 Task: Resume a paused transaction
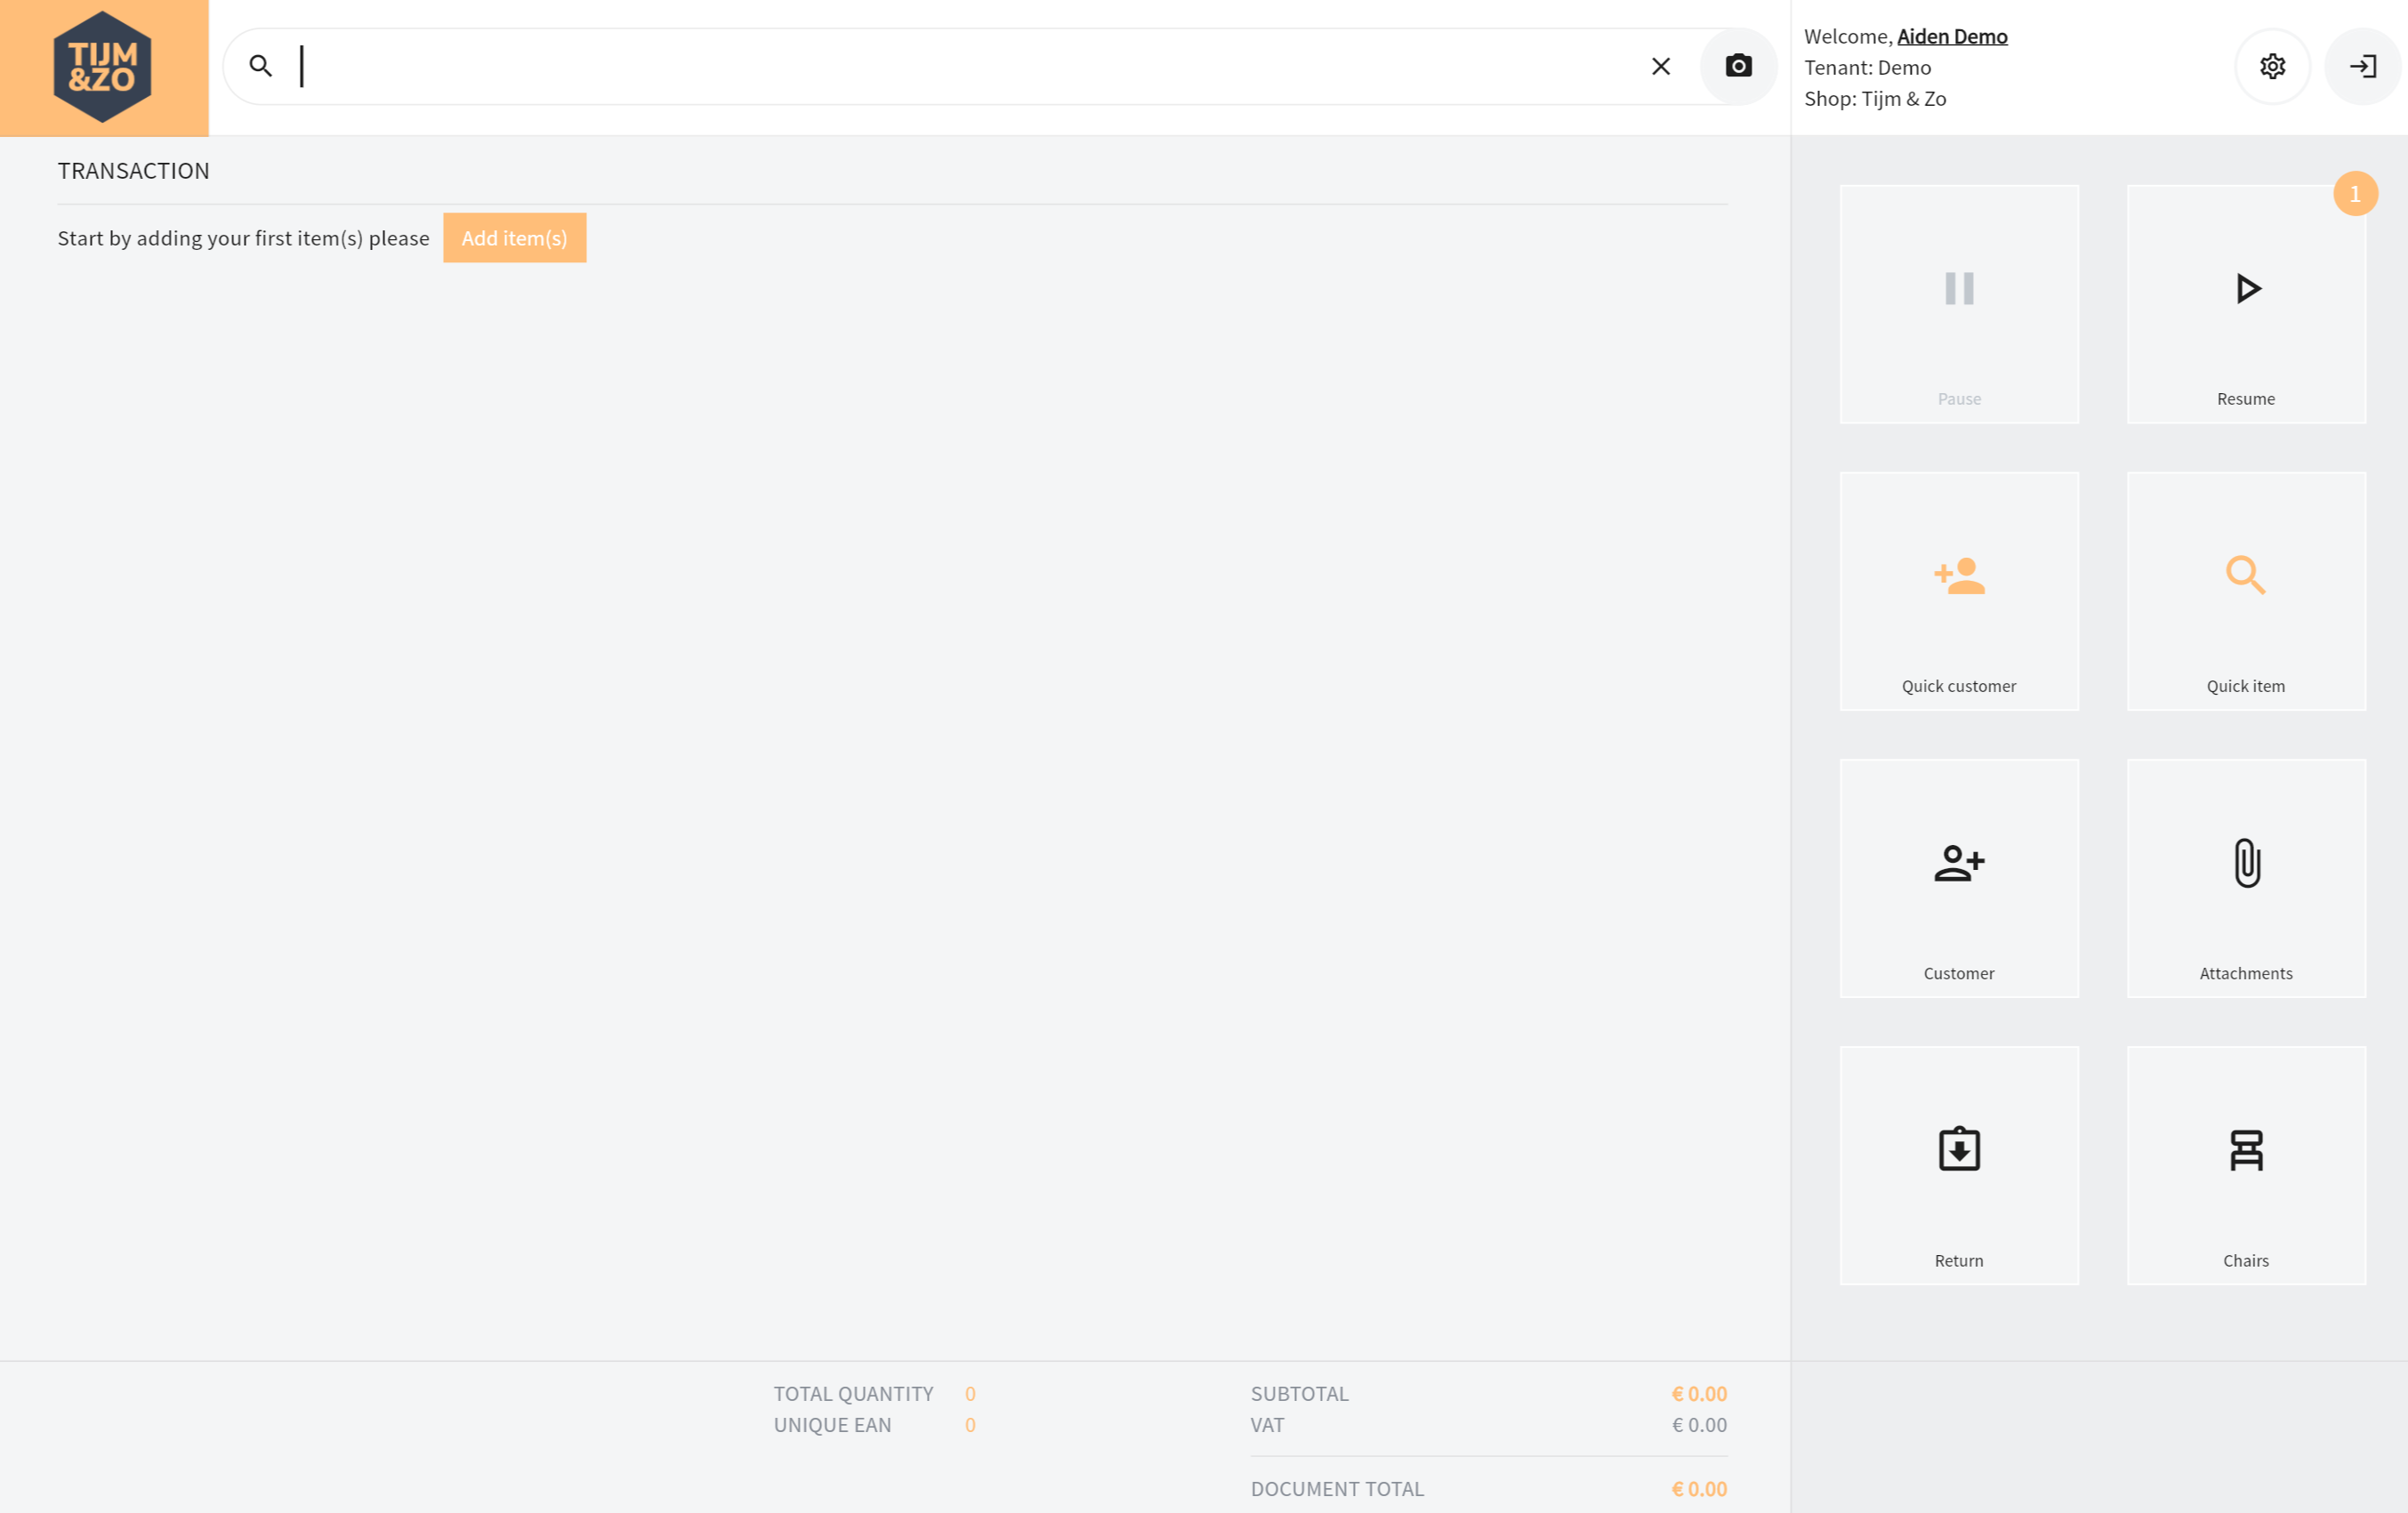click(2245, 304)
